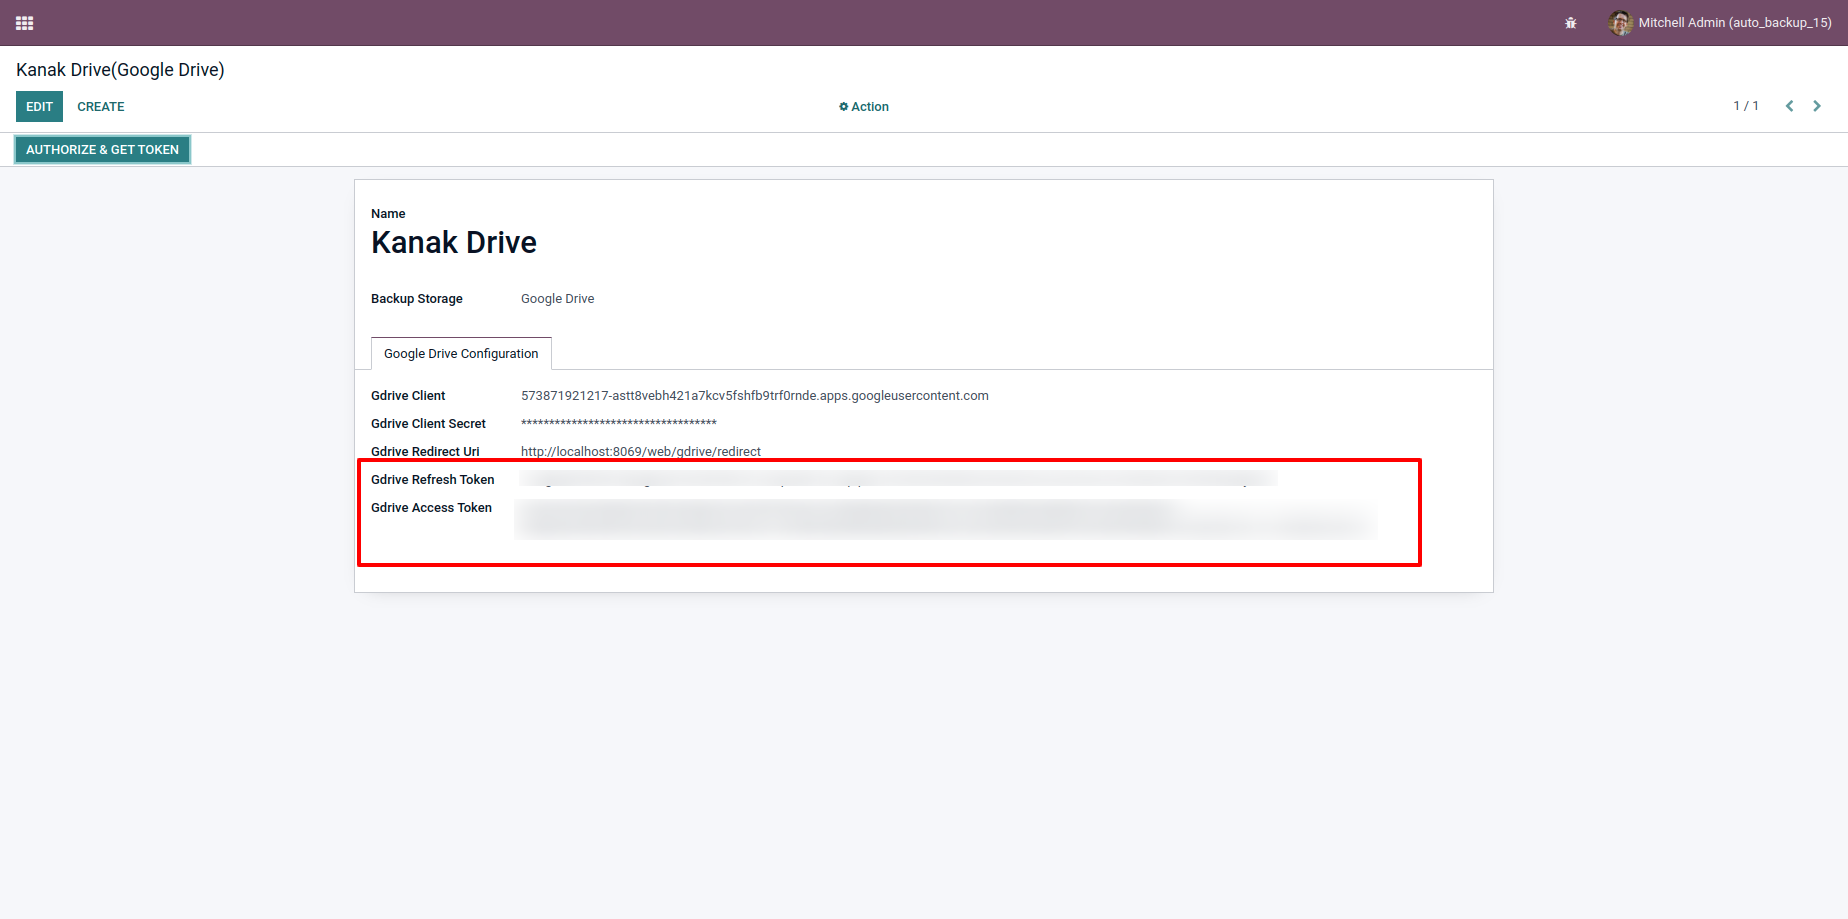
Task: Click the Gdrive Client label
Action: tap(408, 396)
